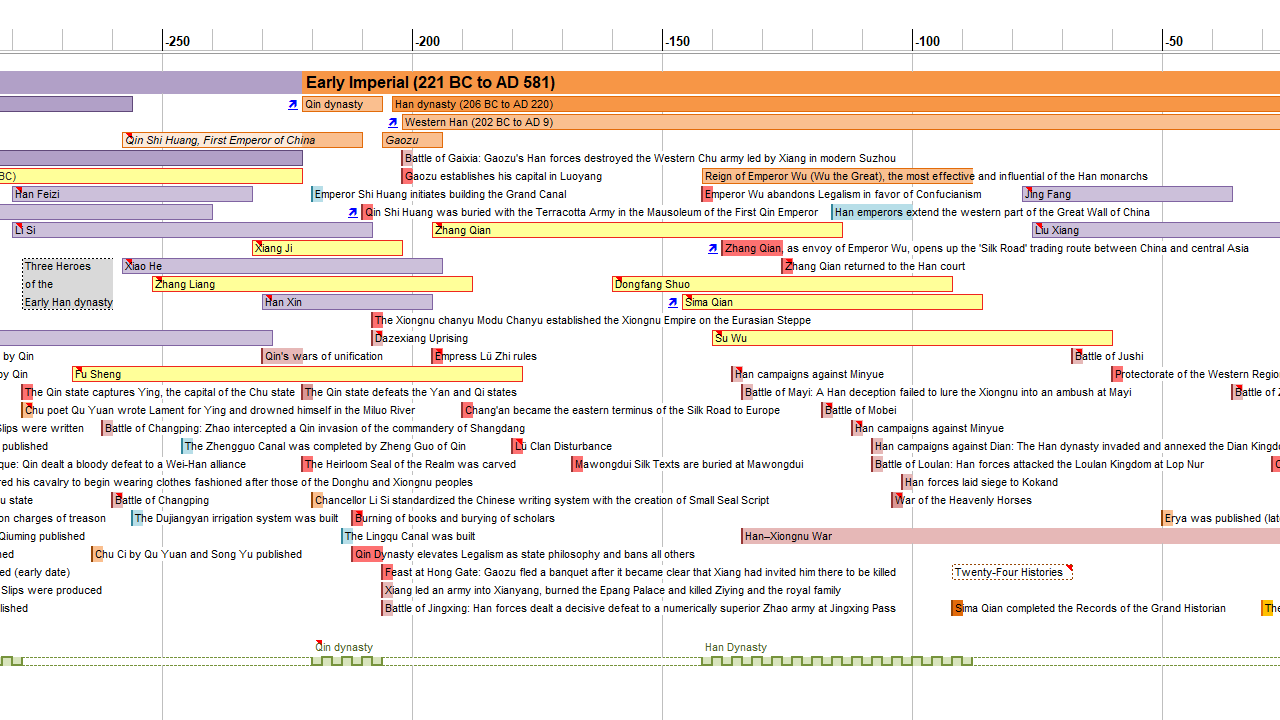Viewport: 1280px width, 720px height.
Task: Click the link arrow beside Sima Qian bar
Action: [672, 302]
